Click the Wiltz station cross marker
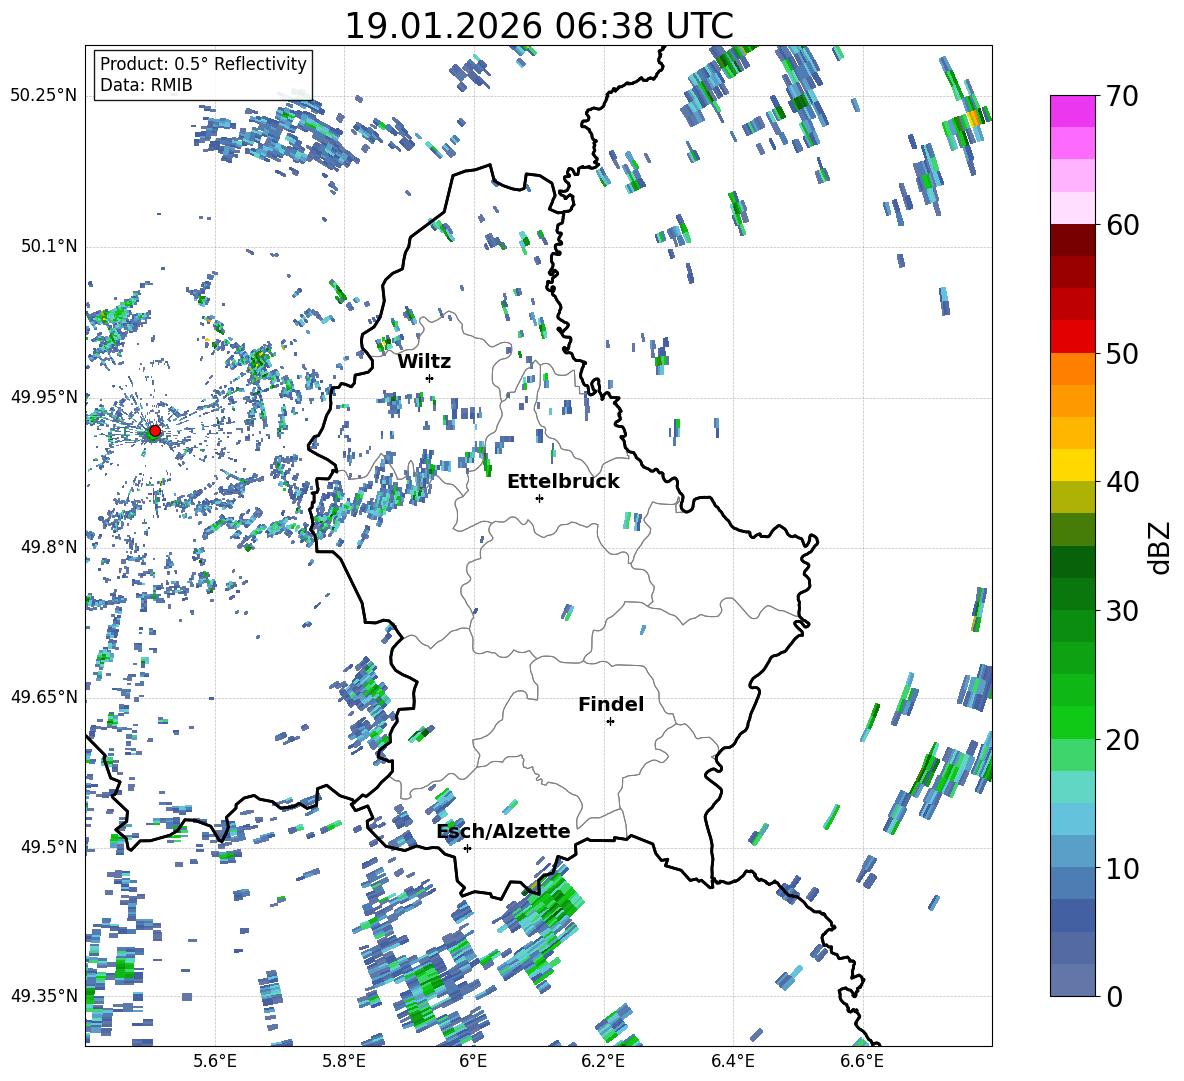The width and height of the screenshot is (1184, 1081). click(429, 378)
